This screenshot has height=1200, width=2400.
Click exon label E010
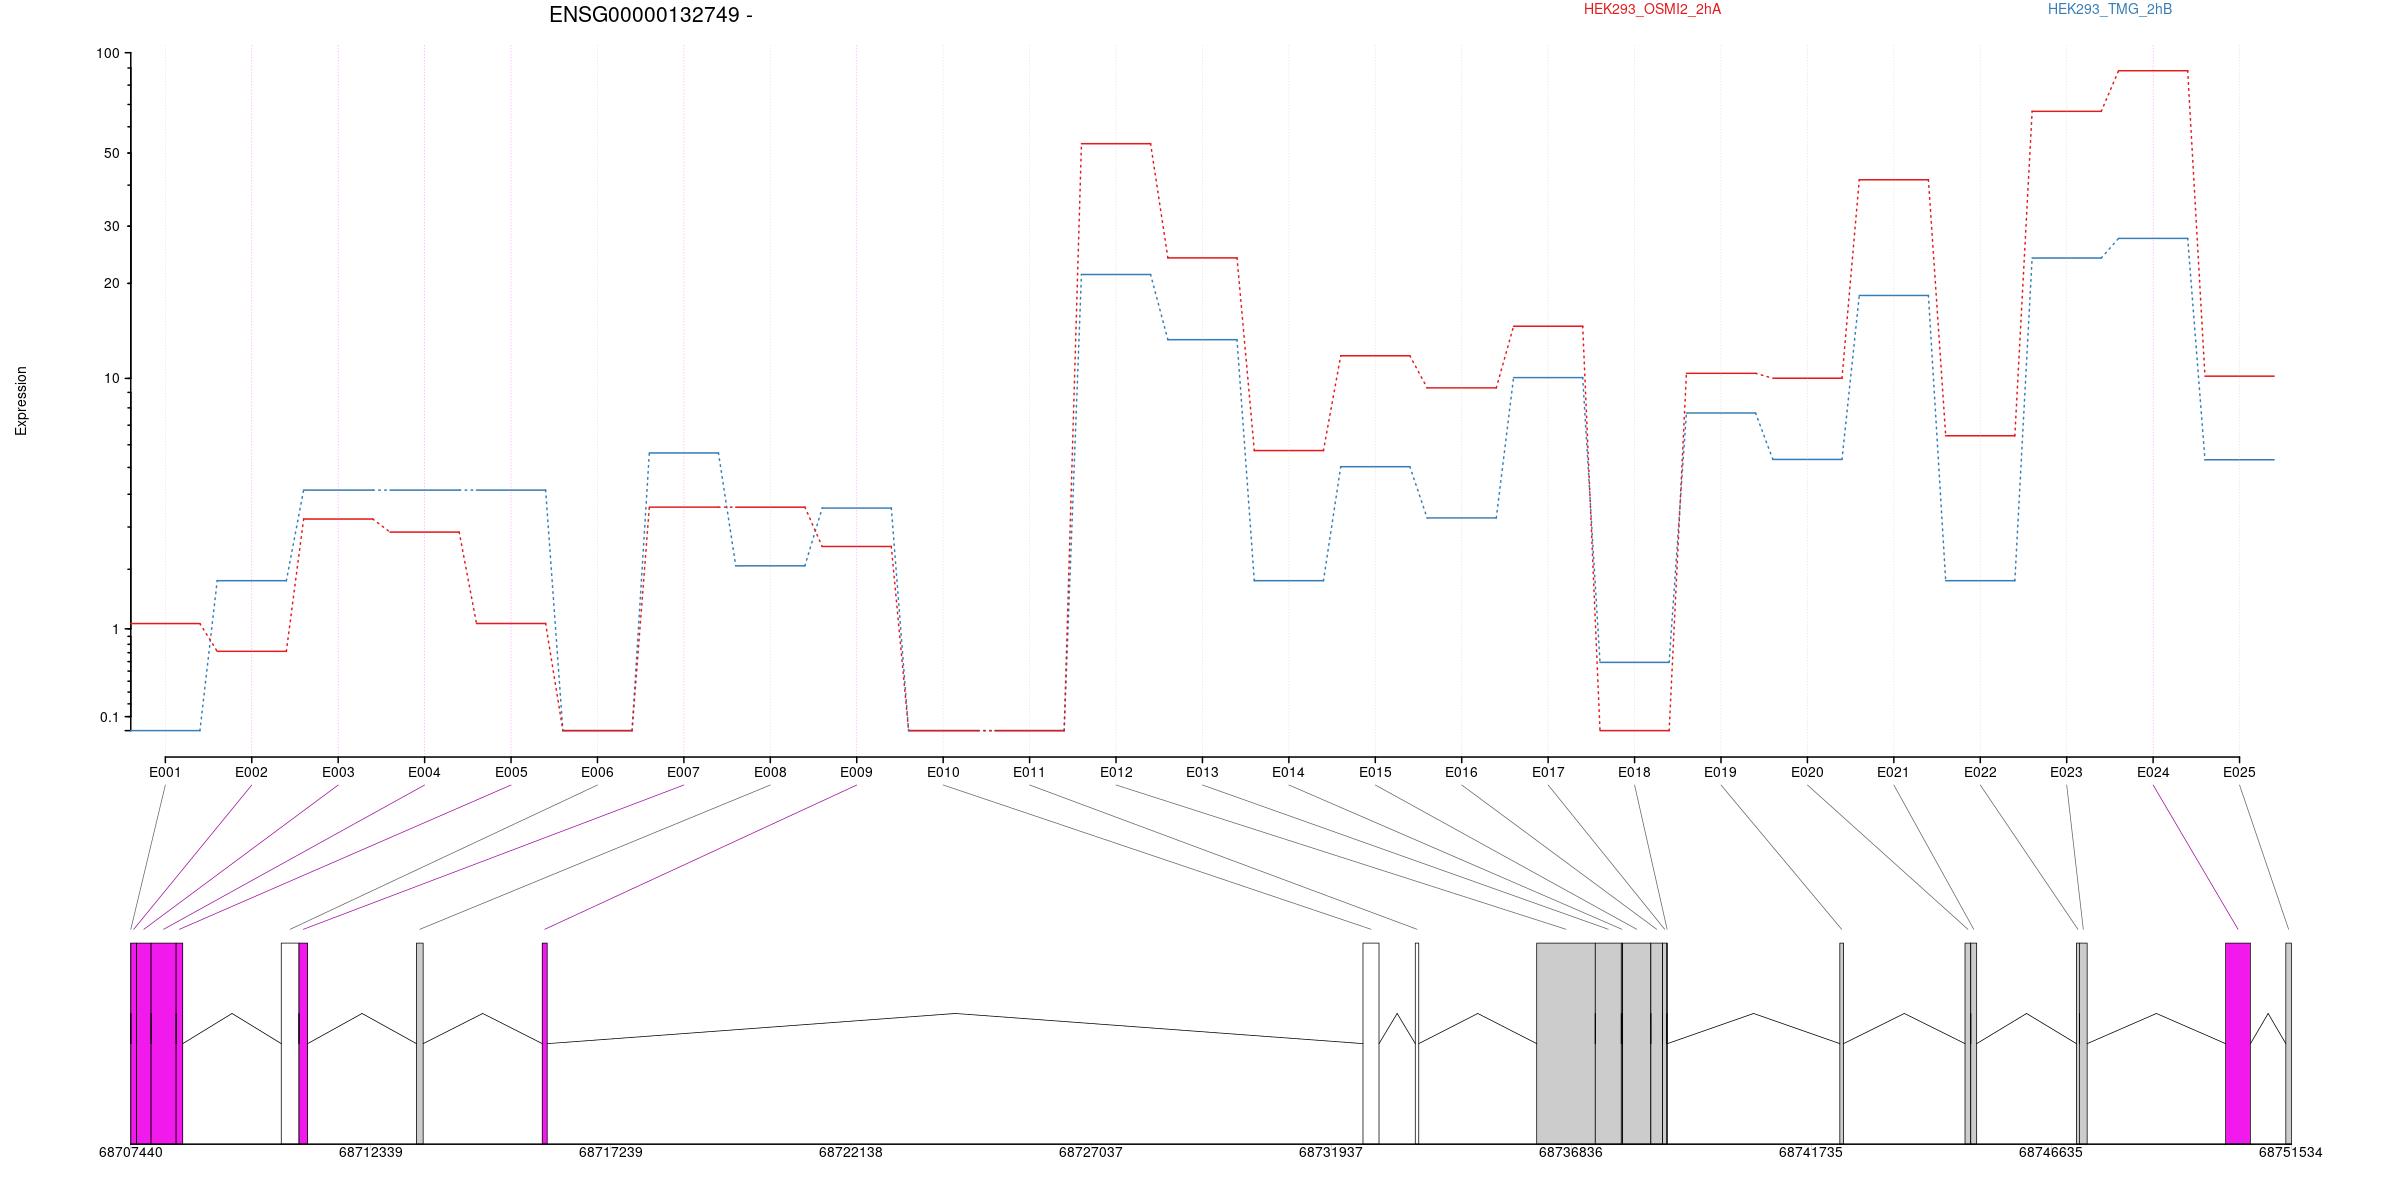pos(943,772)
